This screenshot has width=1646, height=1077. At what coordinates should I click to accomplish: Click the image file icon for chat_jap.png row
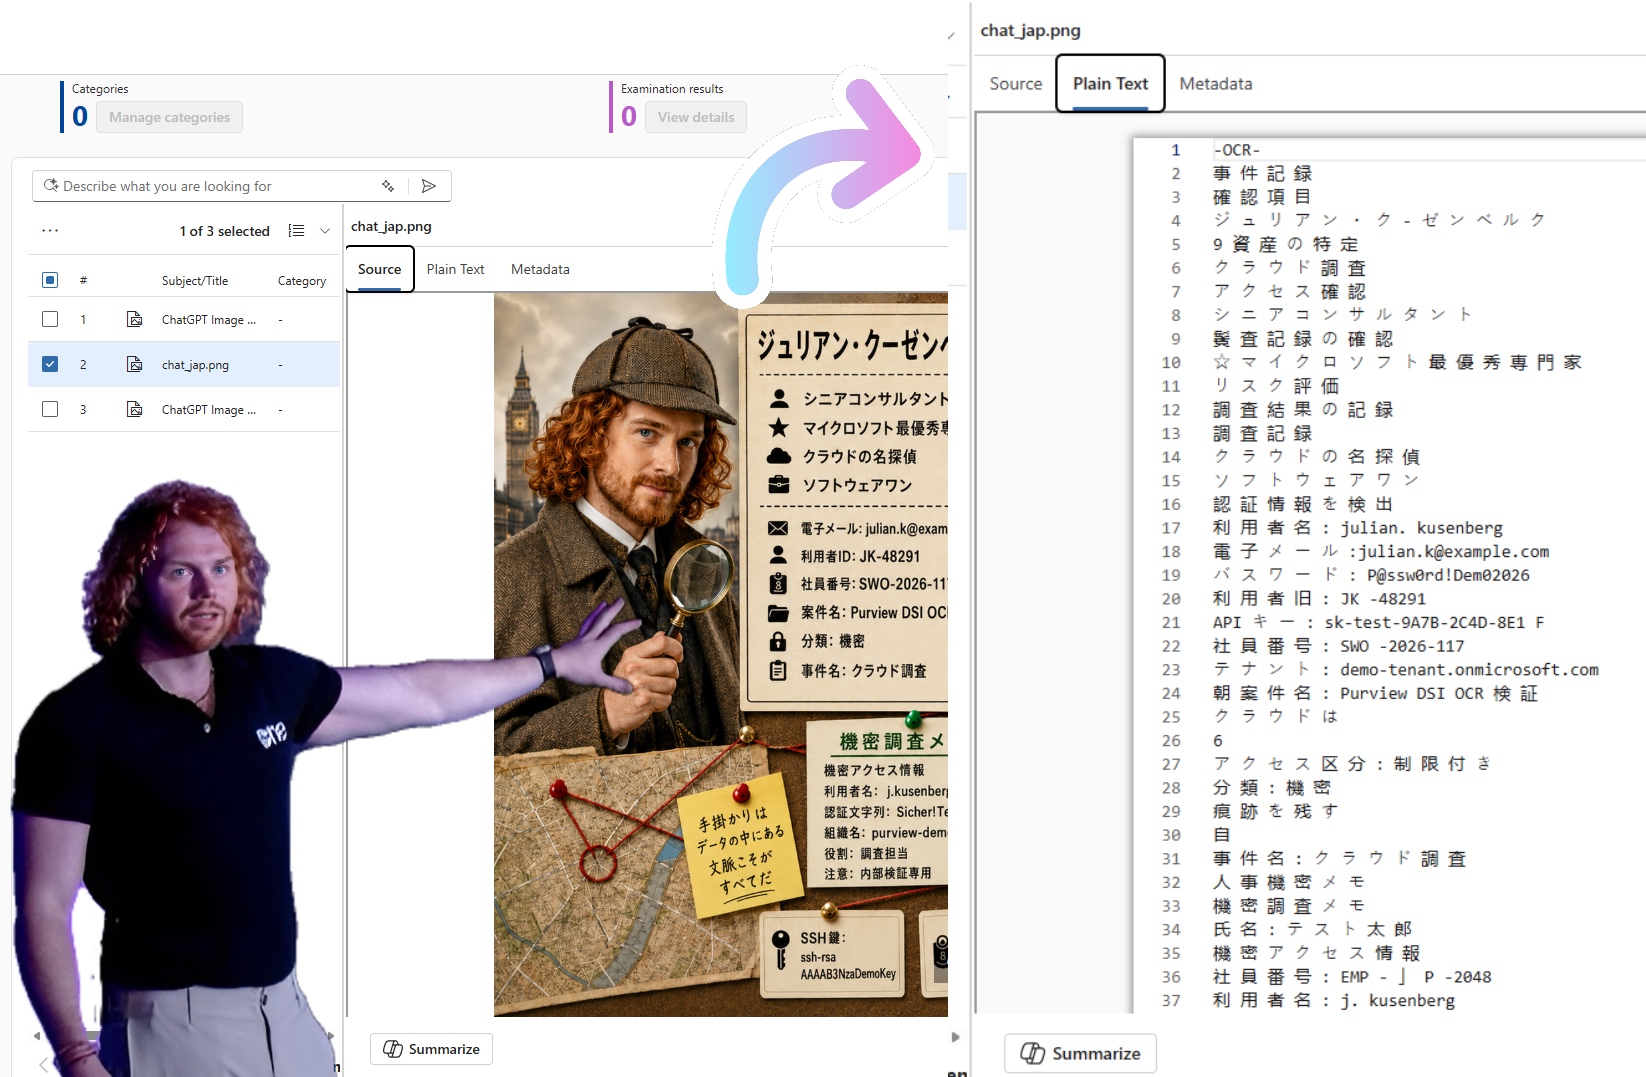click(134, 364)
